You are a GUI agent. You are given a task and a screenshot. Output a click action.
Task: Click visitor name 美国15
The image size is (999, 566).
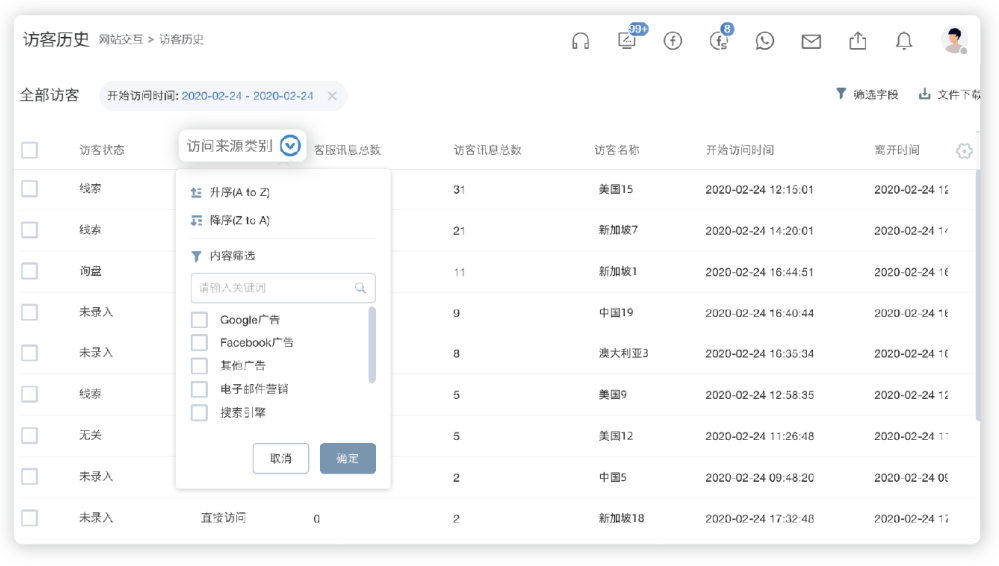click(x=615, y=189)
